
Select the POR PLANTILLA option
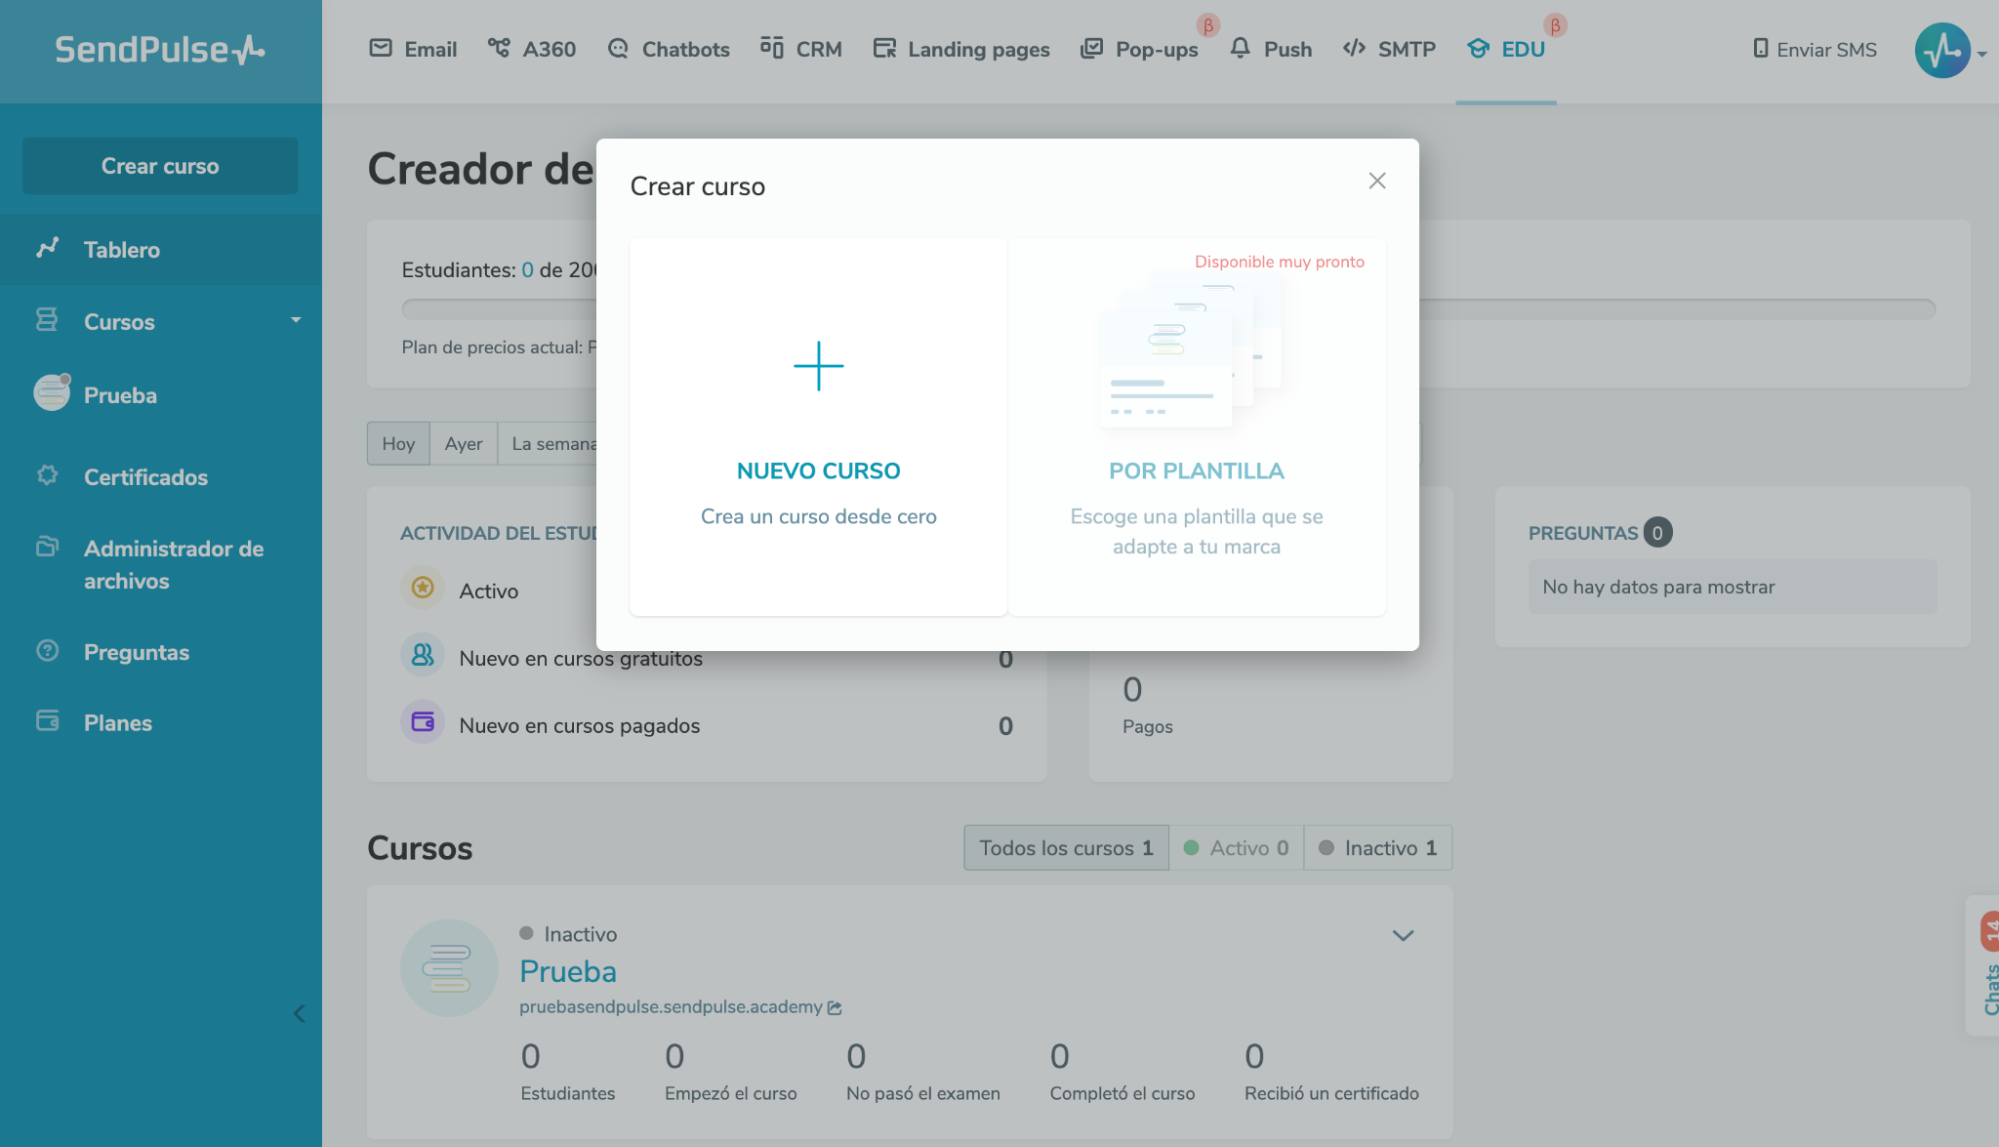click(x=1196, y=427)
